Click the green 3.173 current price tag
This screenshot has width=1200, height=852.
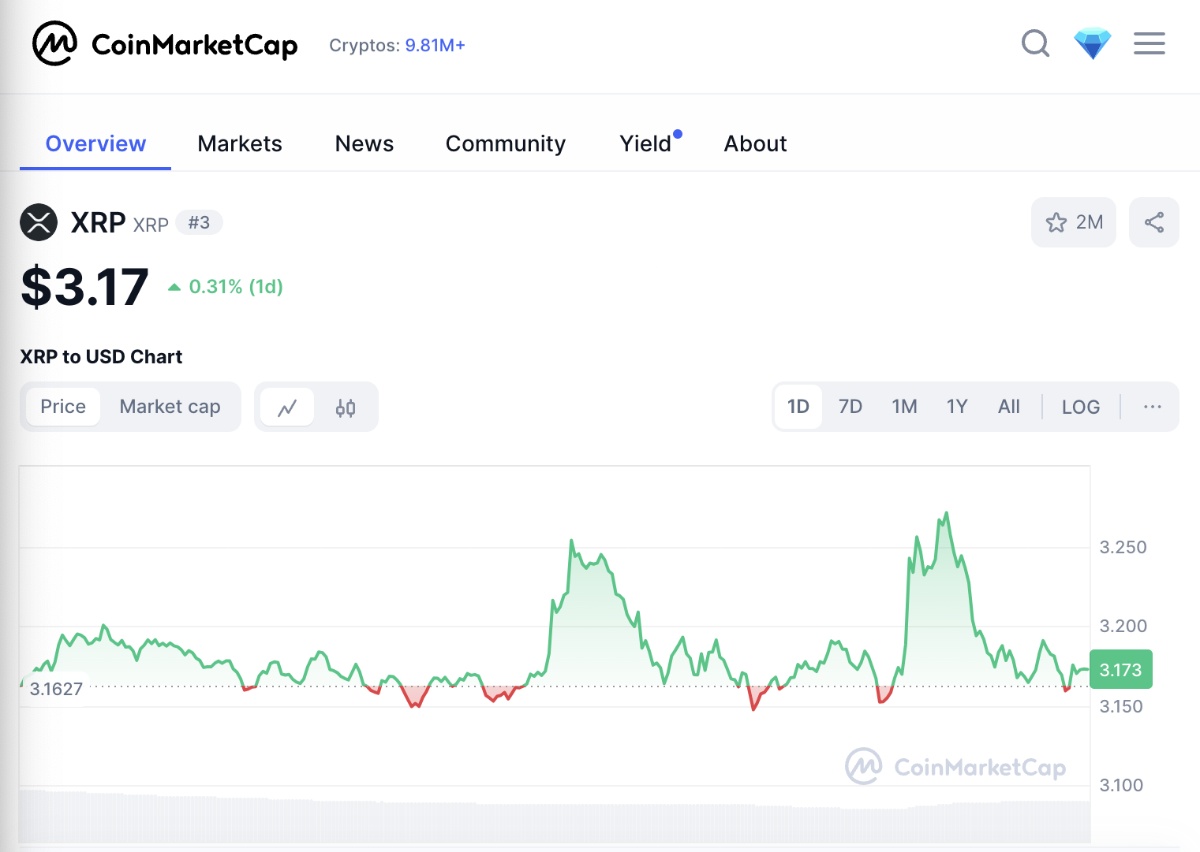[1121, 670]
